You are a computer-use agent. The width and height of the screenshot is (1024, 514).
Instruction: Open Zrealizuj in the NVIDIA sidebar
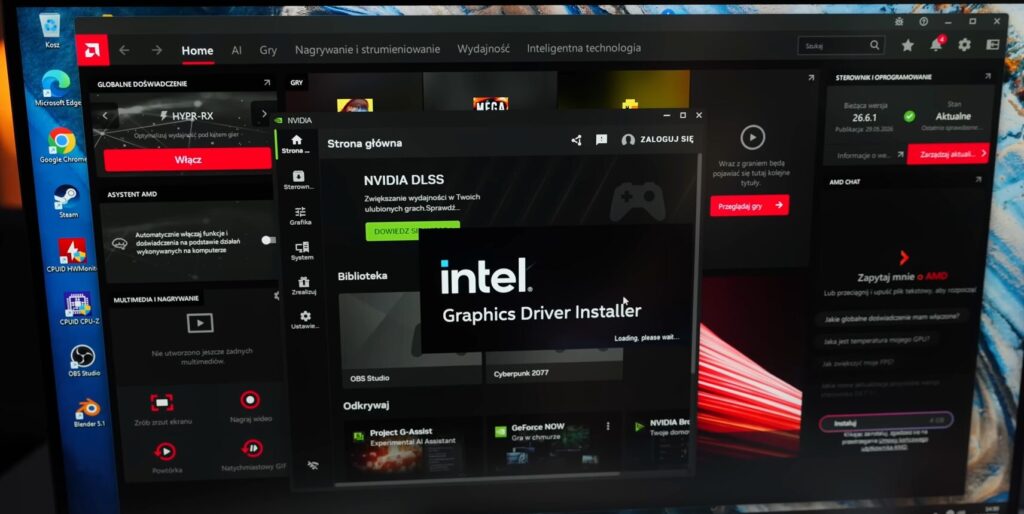coord(304,286)
